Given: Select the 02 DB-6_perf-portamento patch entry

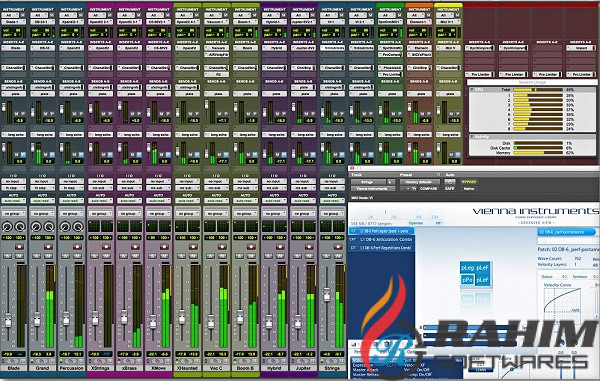Looking at the screenshot, I should (x=567, y=232).
